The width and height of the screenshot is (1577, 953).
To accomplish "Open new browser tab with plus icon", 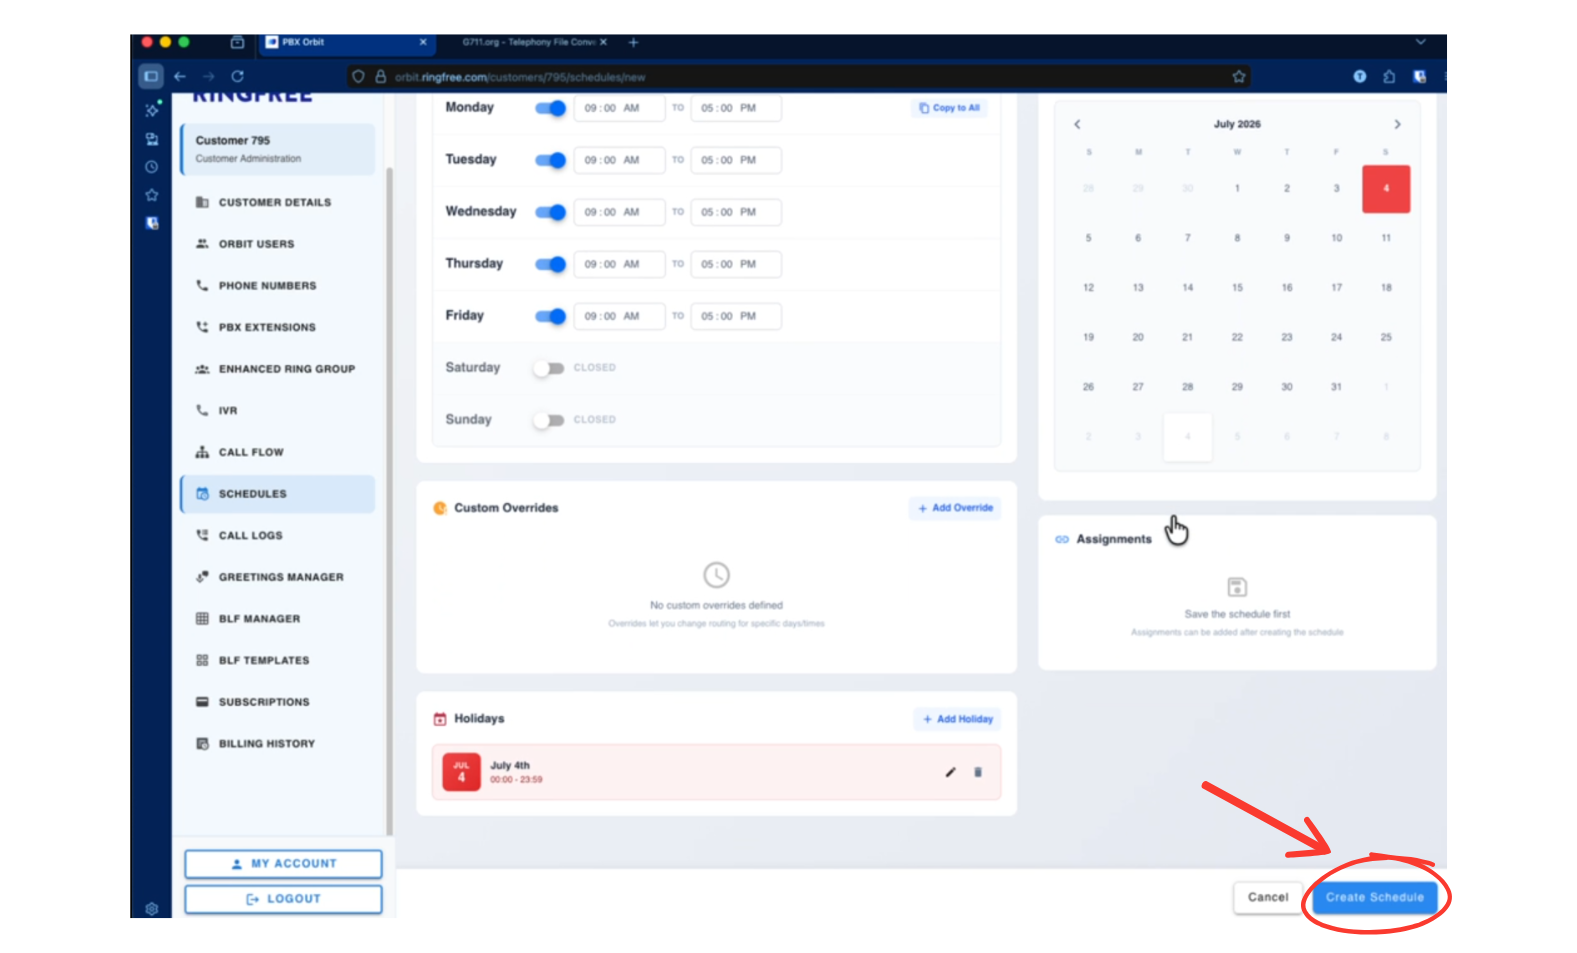I will (633, 42).
